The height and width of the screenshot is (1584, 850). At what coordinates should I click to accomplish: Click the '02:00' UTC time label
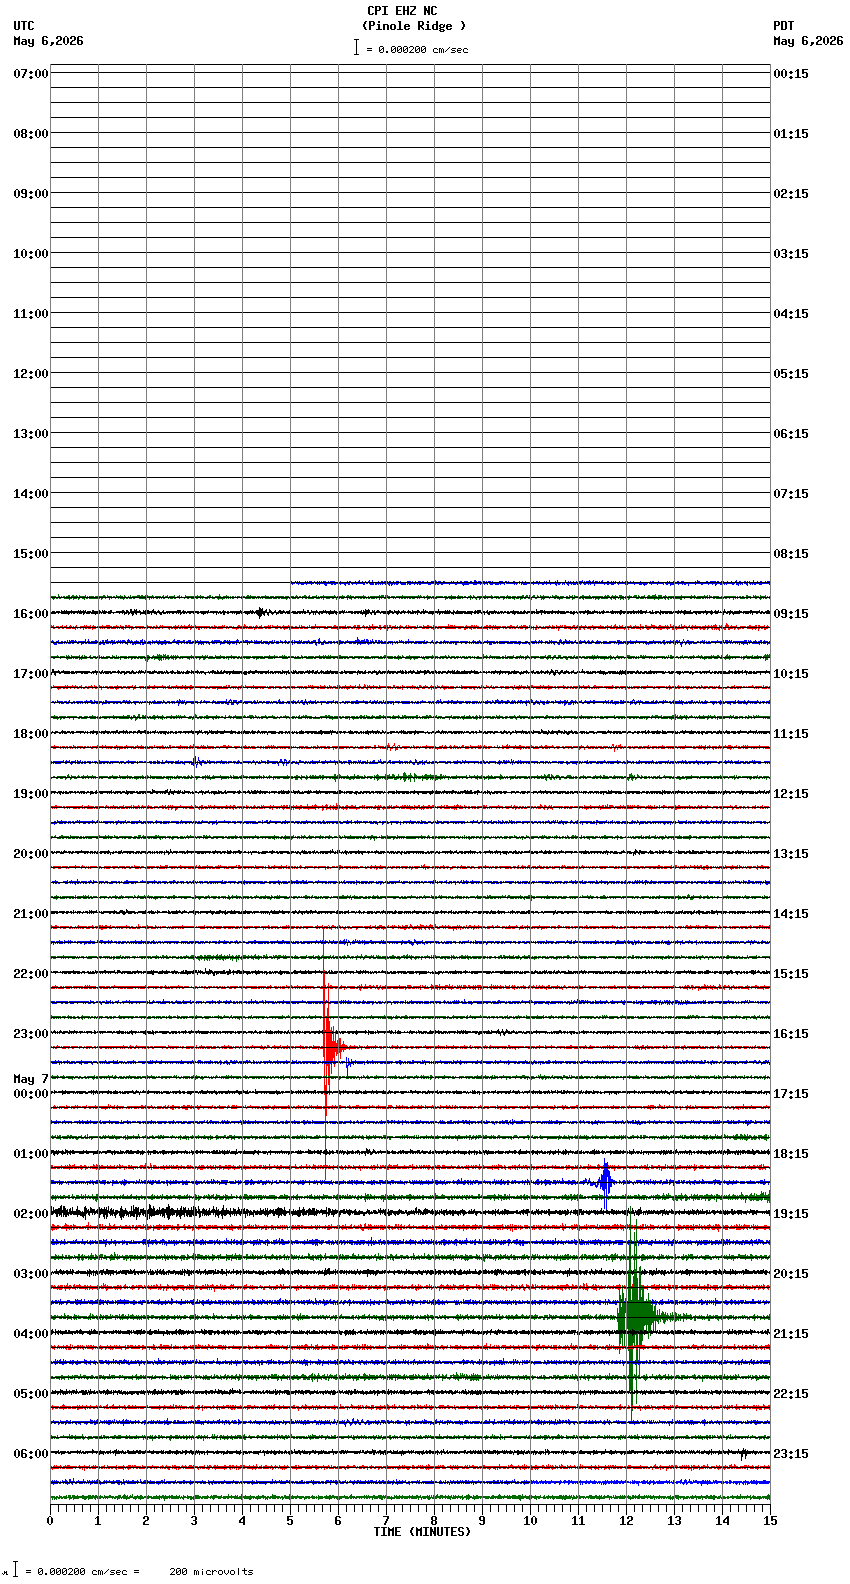click(x=31, y=1214)
